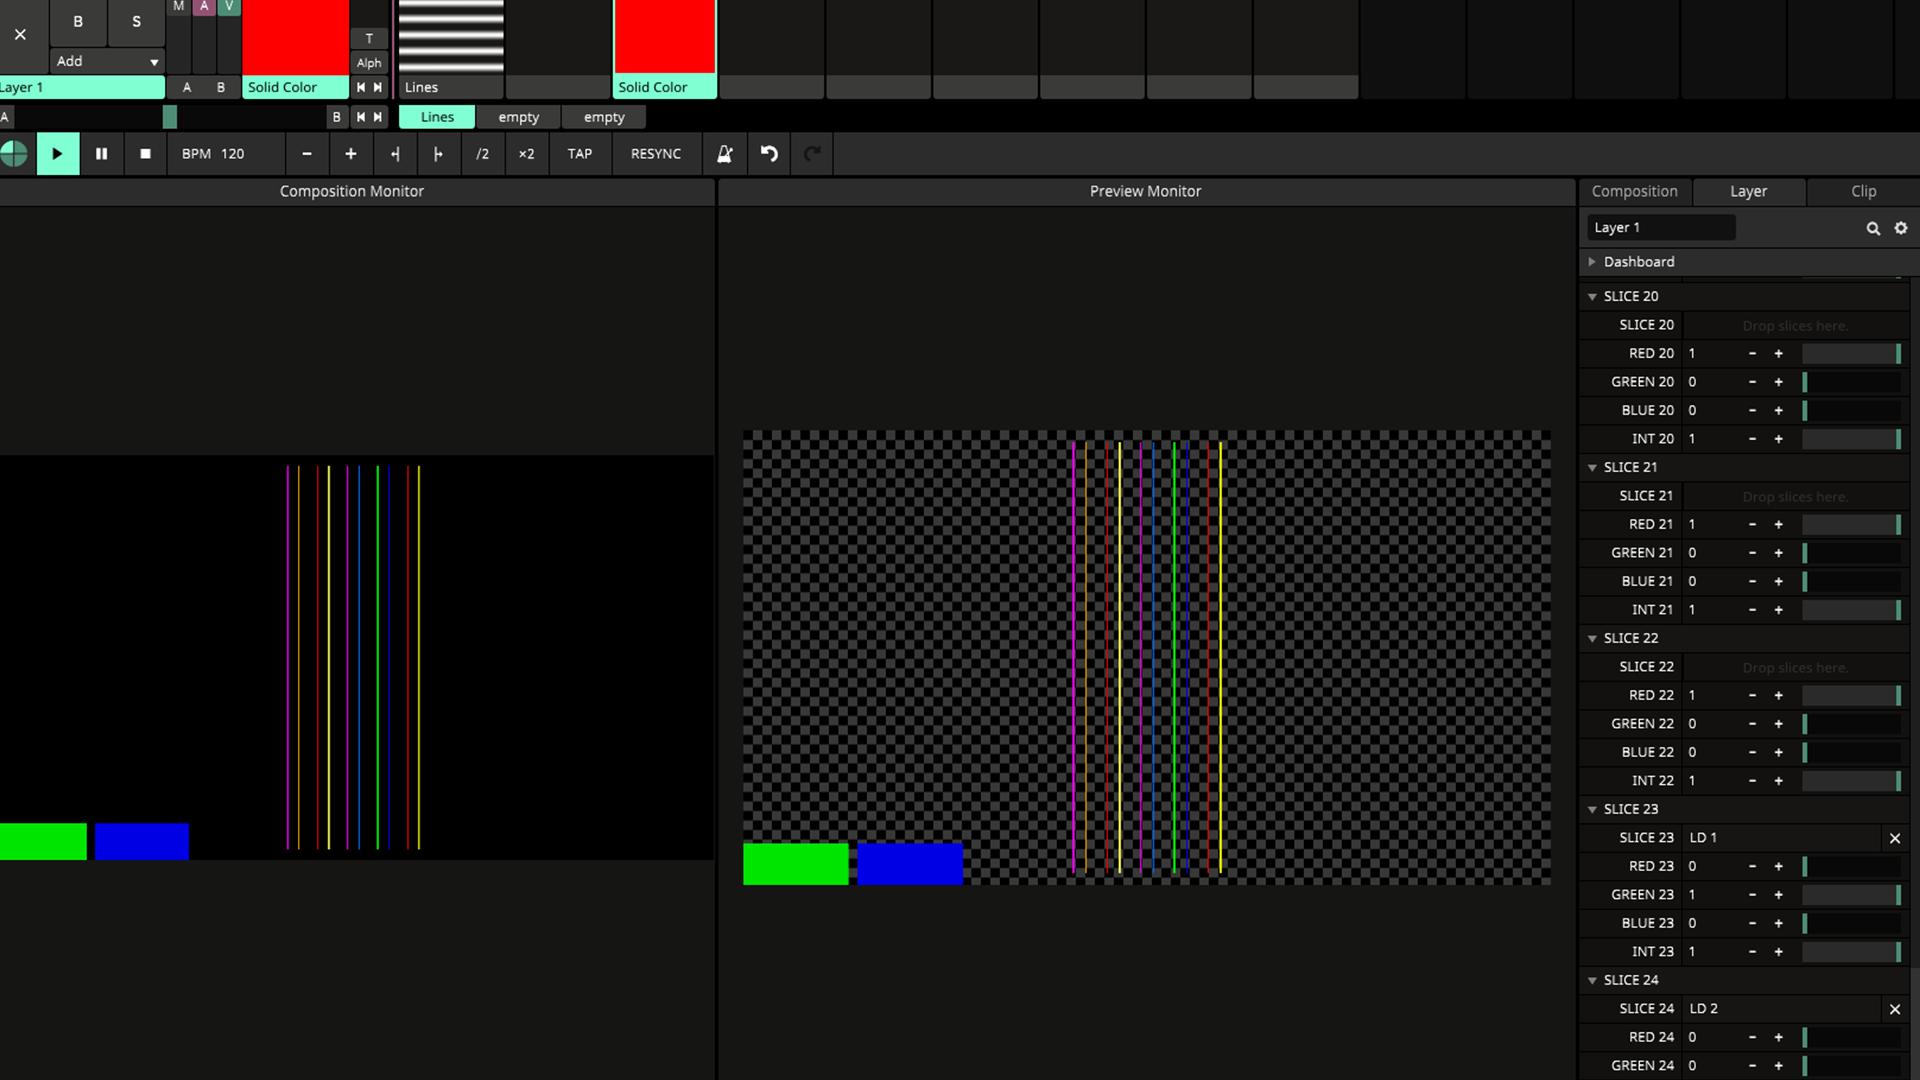Stop playback with the square icon
The height and width of the screenshot is (1080, 1920).
[x=145, y=154]
